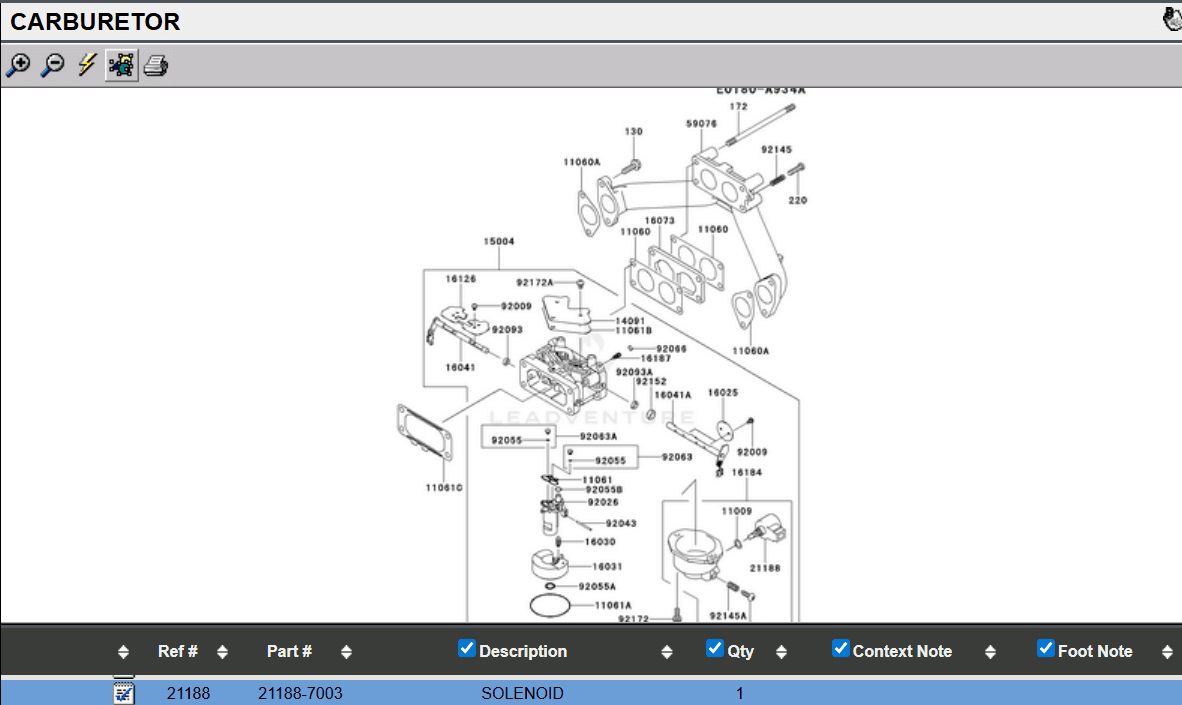Click the lightning bolt toolbar icon
1182x705 pixels.
tap(87, 66)
